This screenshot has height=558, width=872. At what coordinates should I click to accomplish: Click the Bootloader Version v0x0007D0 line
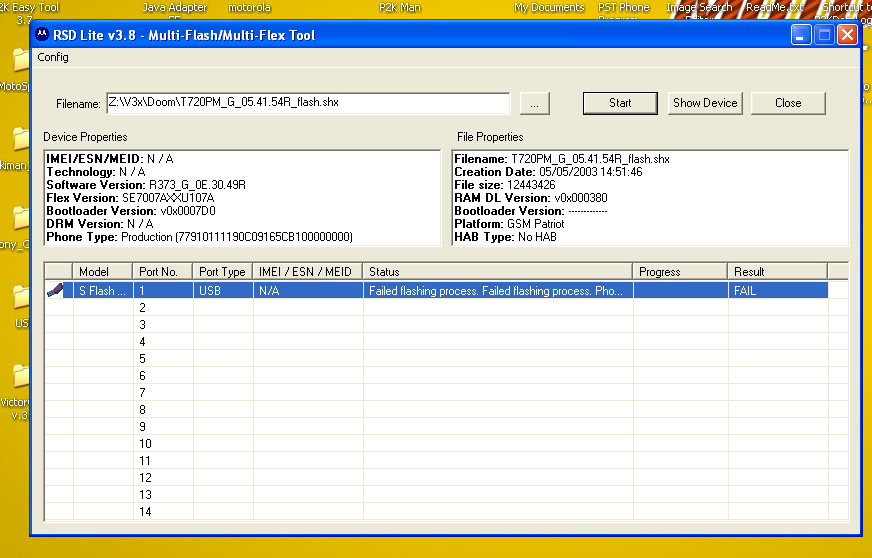(x=131, y=211)
